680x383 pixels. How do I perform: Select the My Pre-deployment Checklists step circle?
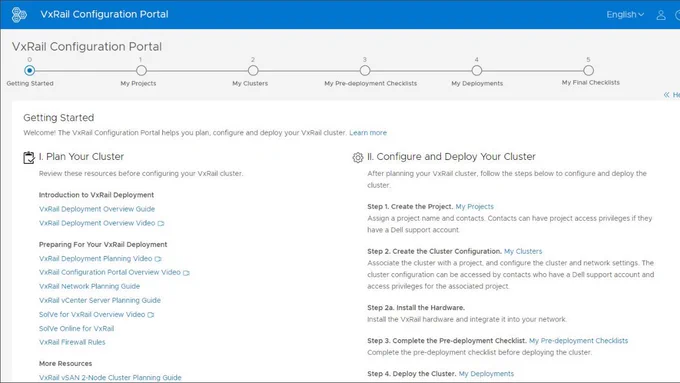click(x=365, y=70)
